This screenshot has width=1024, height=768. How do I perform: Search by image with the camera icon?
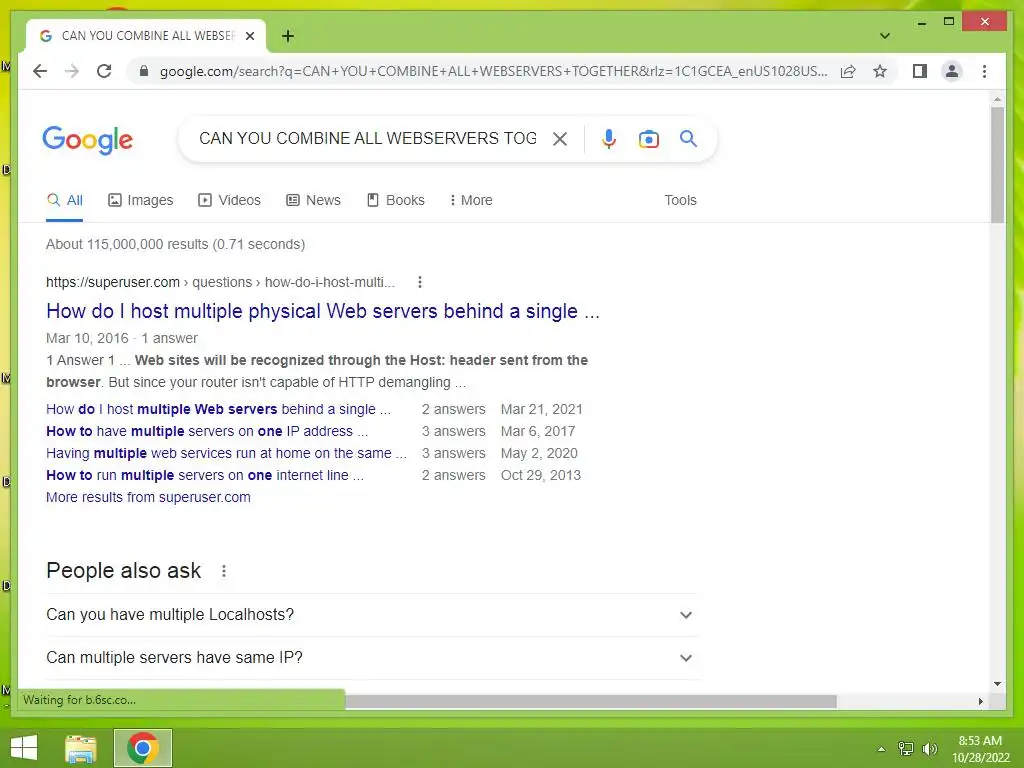coord(648,139)
